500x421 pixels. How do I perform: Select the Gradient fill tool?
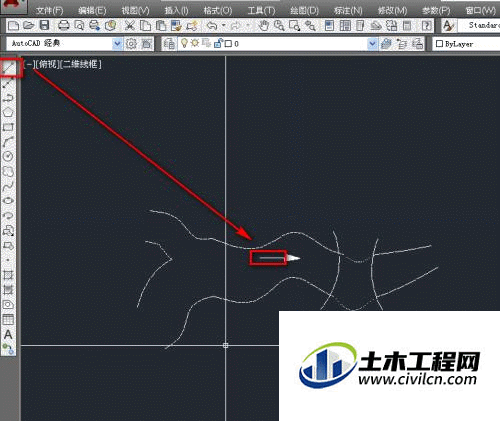tap(8, 290)
